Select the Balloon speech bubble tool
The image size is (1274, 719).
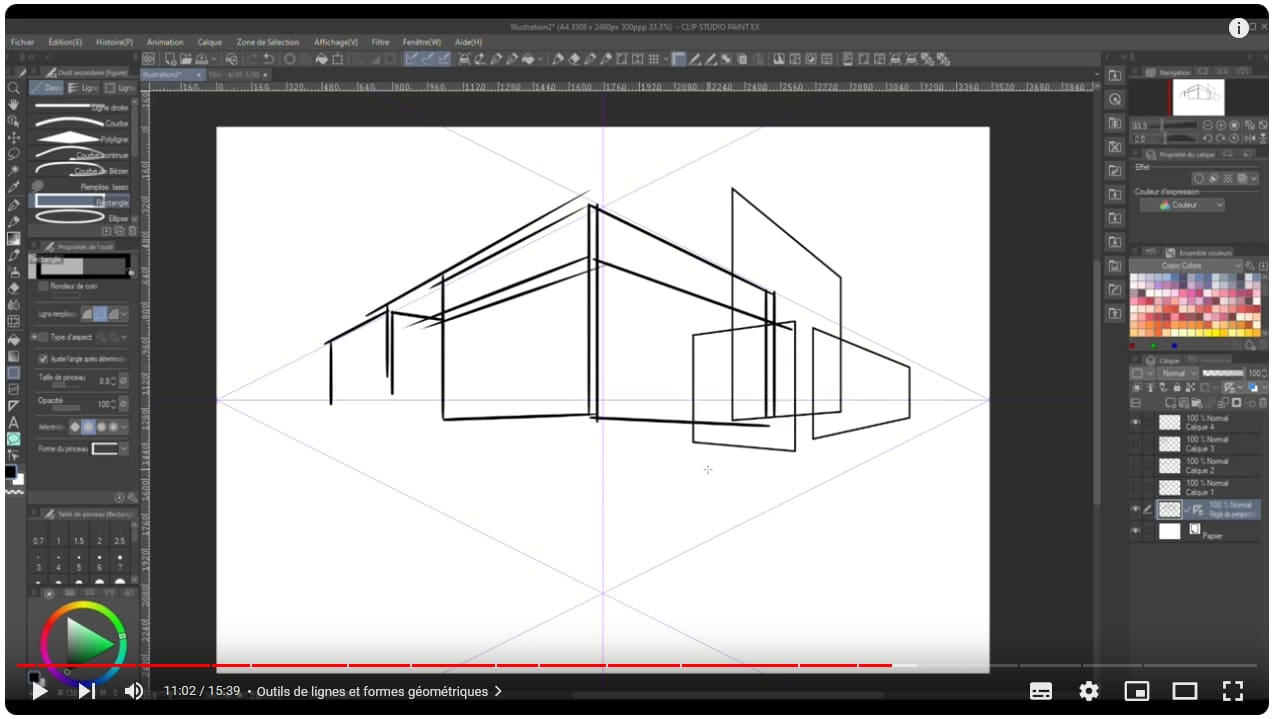tap(13, 439)
